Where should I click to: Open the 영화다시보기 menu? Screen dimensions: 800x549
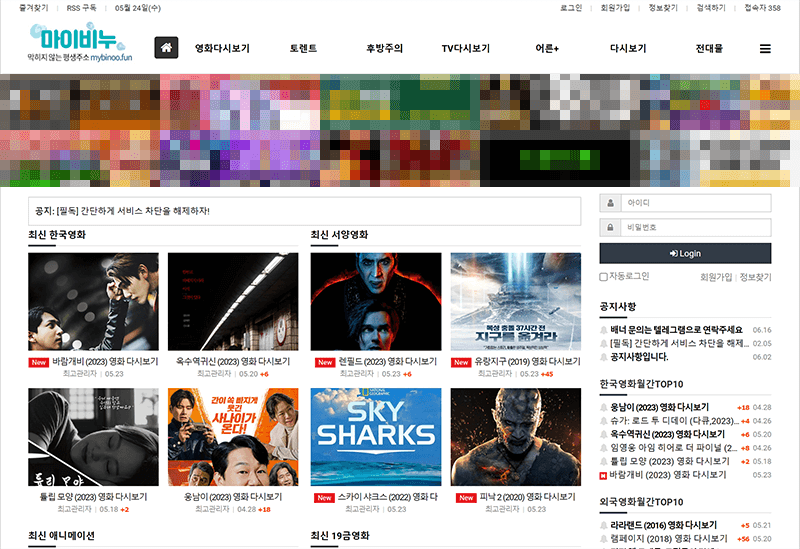222,48
